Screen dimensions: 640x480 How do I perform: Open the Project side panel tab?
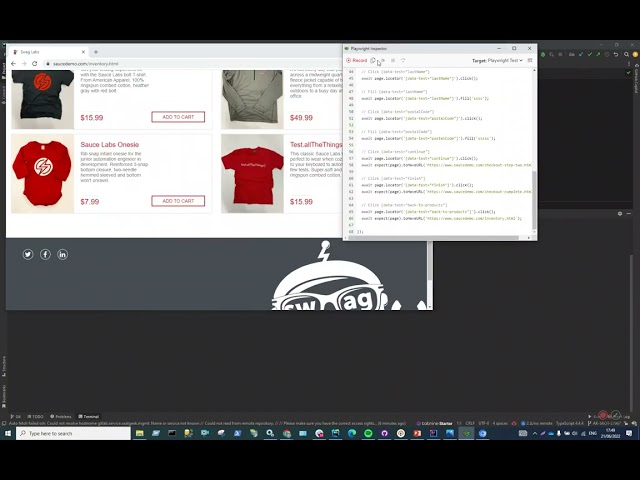3,69
